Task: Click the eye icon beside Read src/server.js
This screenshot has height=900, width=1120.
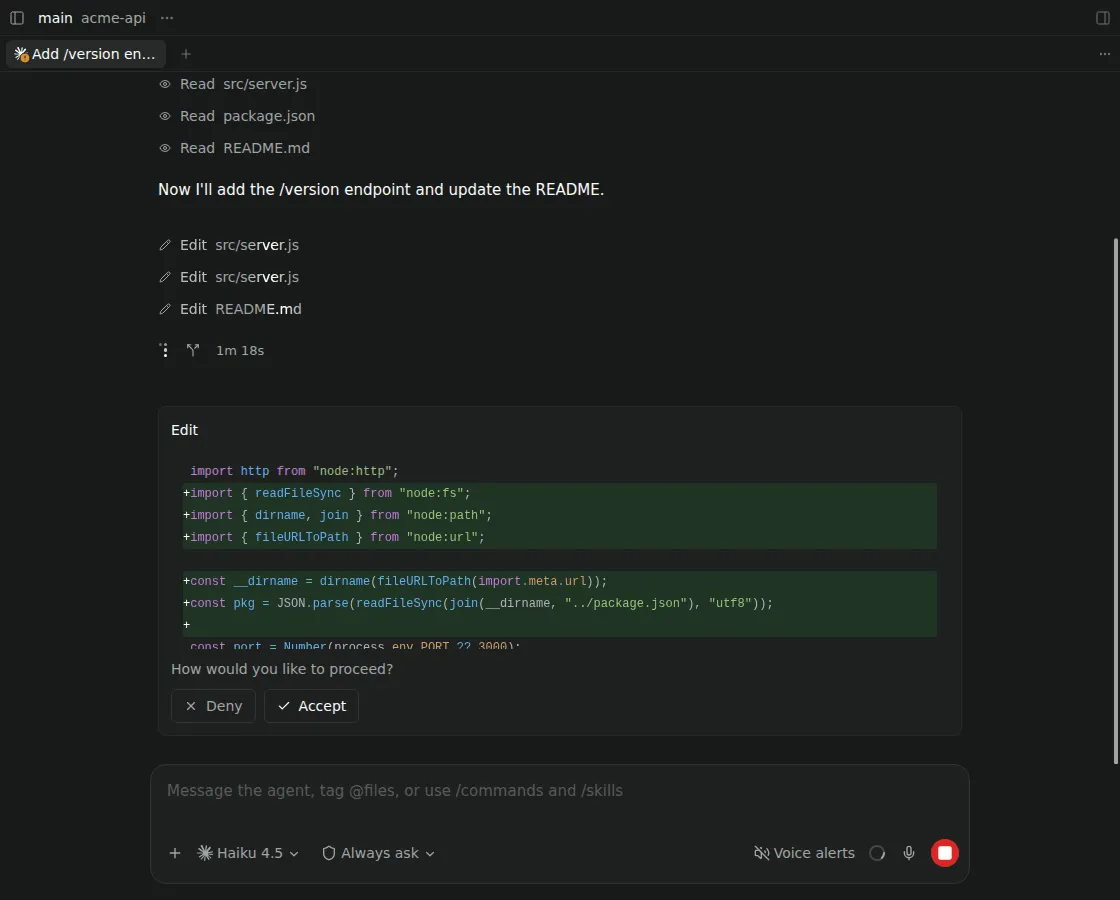Action: click(x=165, y=84)
